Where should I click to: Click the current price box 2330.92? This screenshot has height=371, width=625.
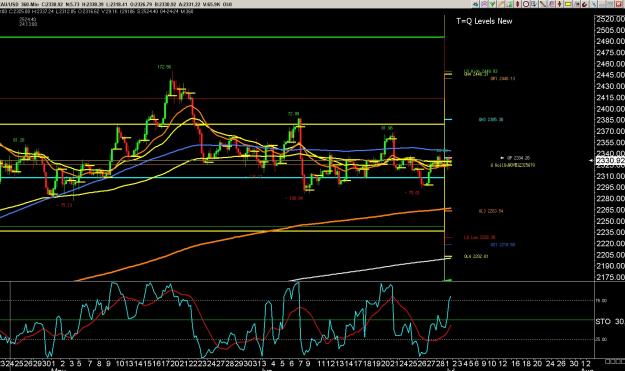pos(610,161)
